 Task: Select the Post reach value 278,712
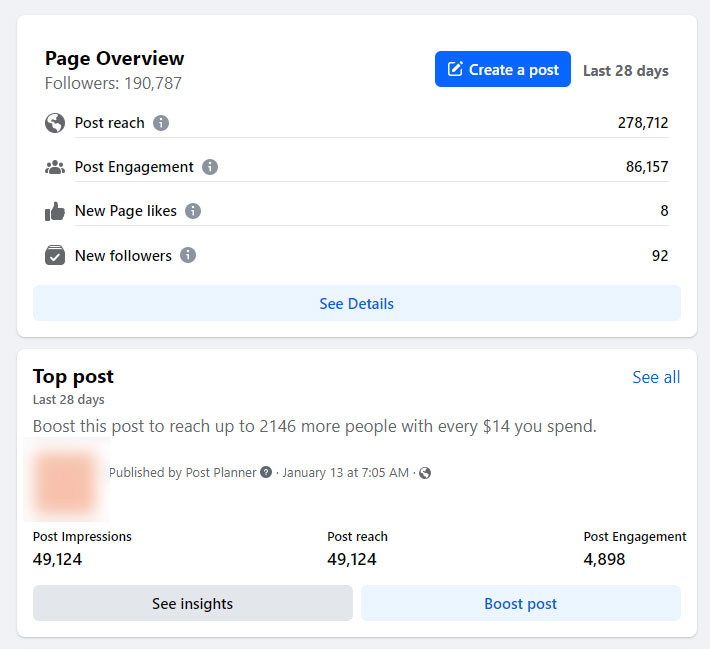643,123
